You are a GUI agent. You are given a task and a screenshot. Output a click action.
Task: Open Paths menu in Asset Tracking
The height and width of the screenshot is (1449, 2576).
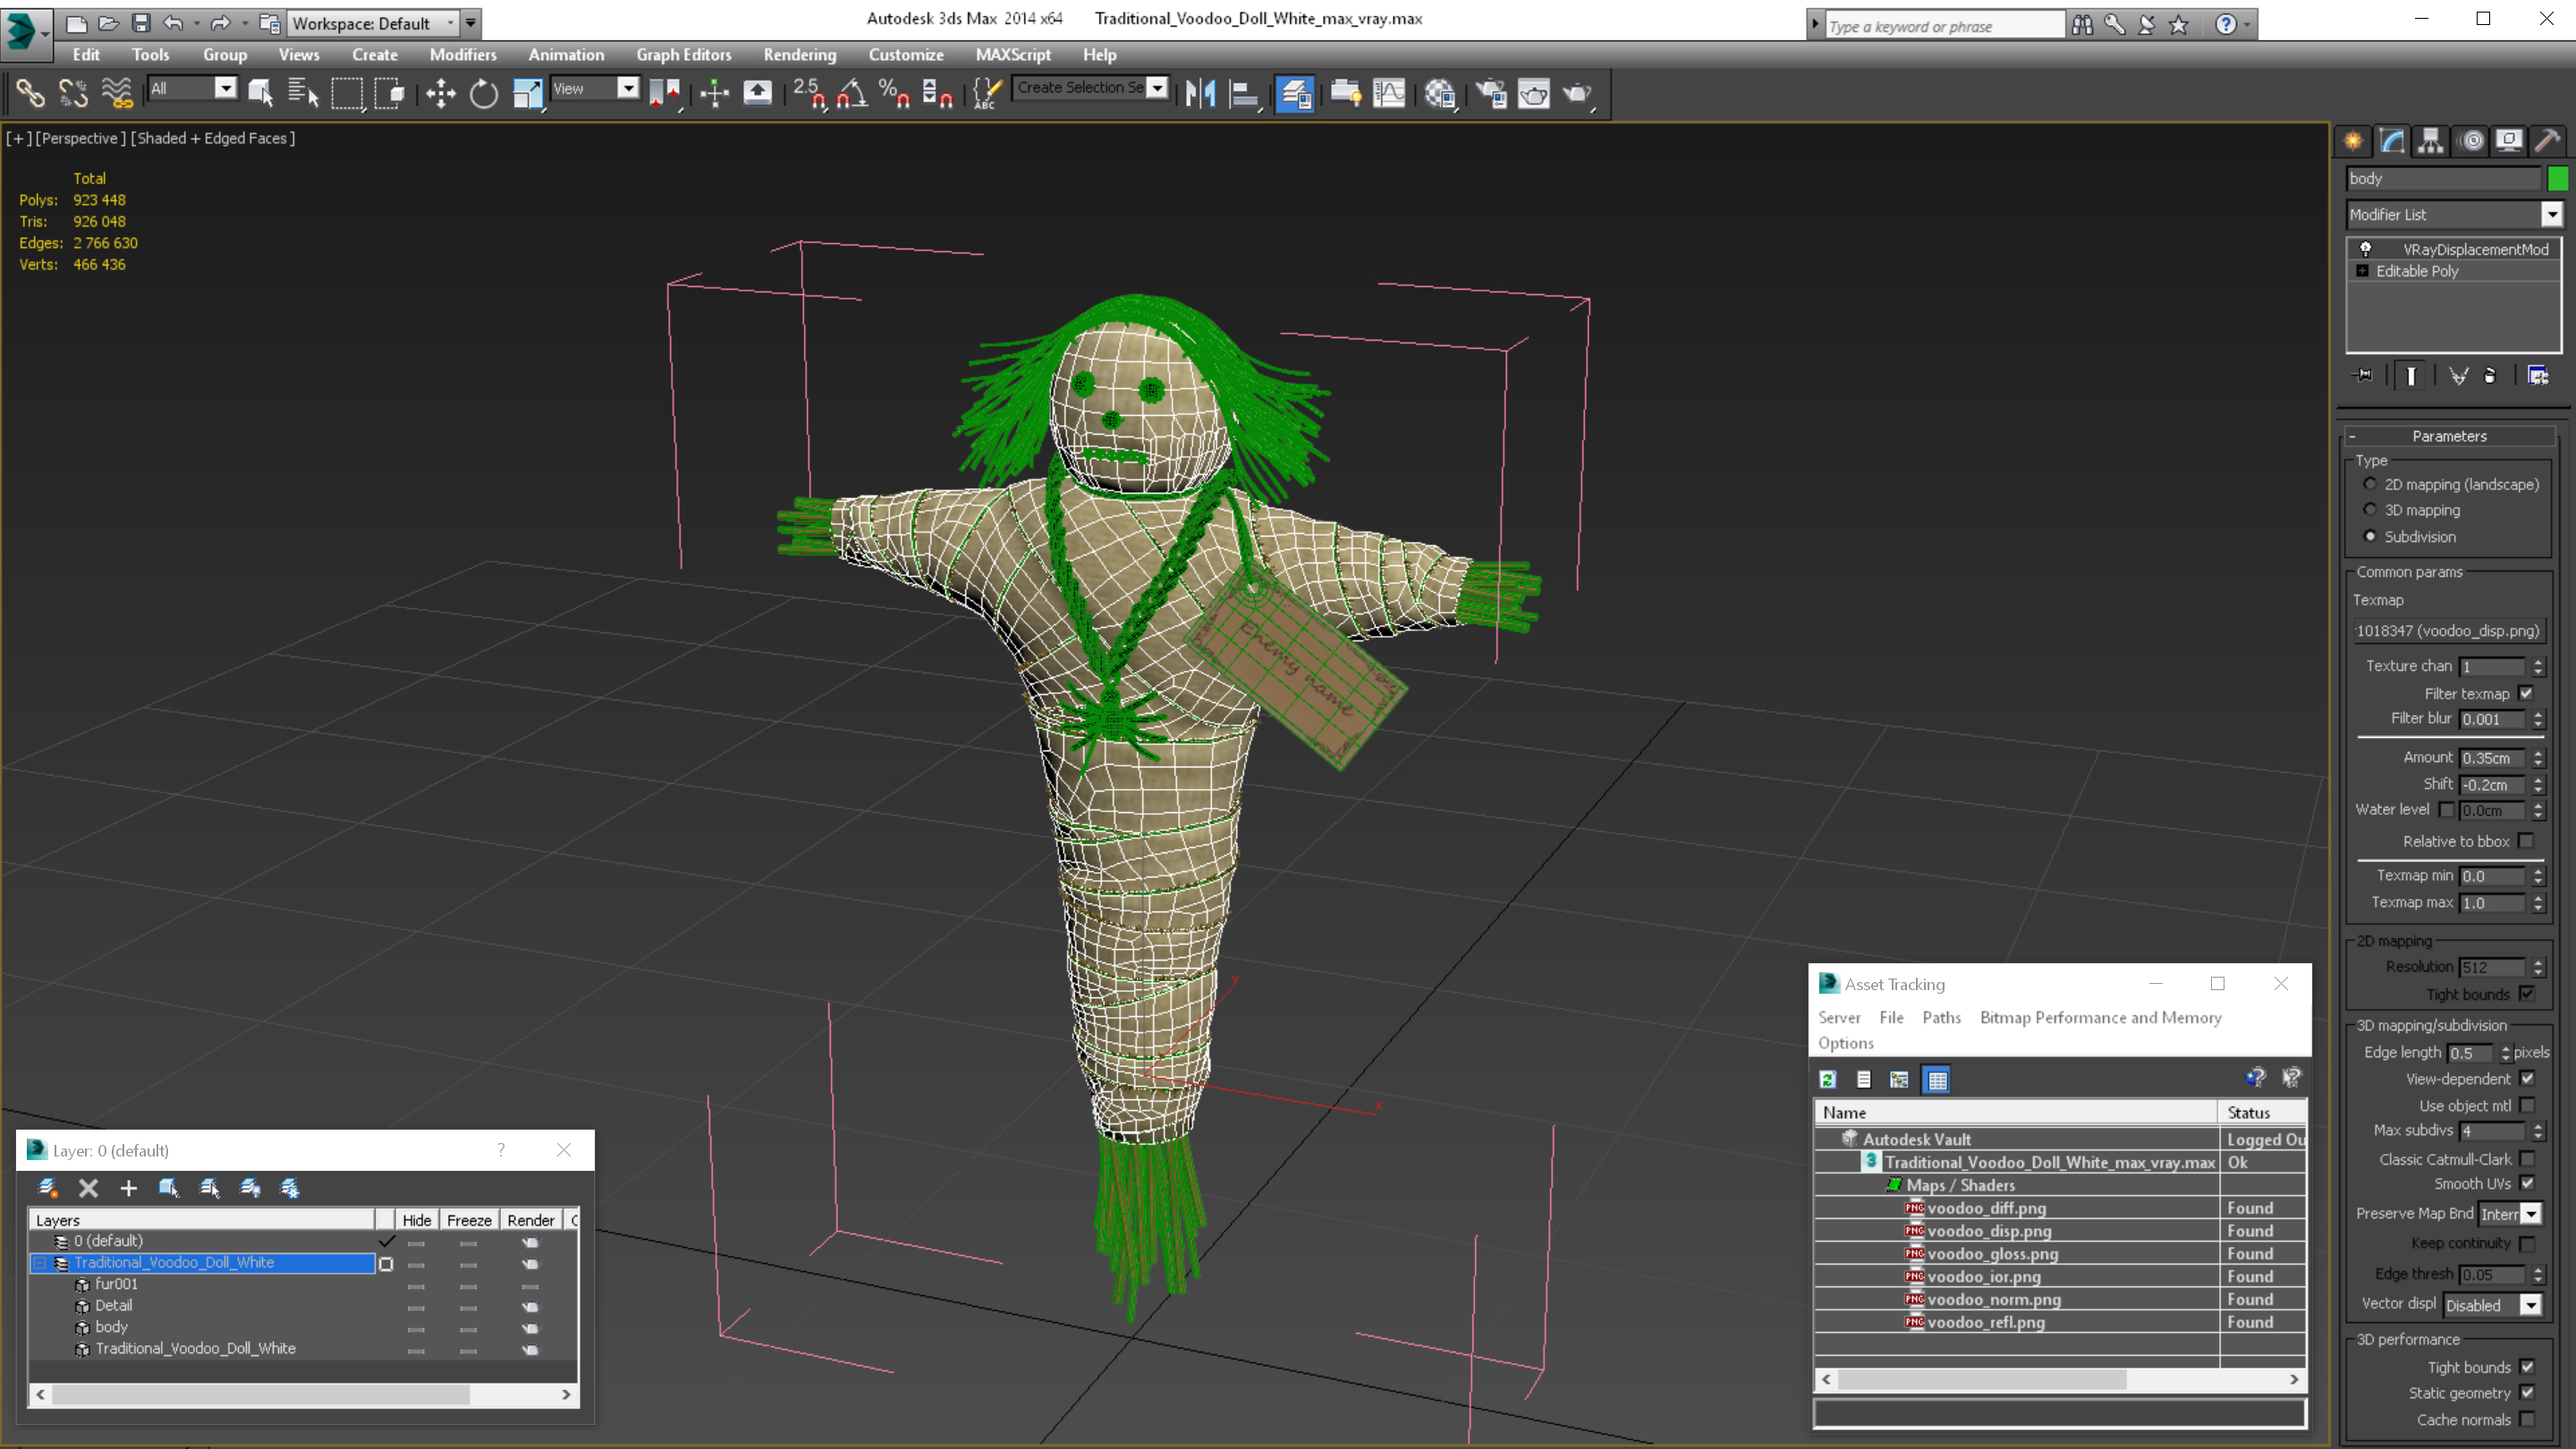1941,1017
